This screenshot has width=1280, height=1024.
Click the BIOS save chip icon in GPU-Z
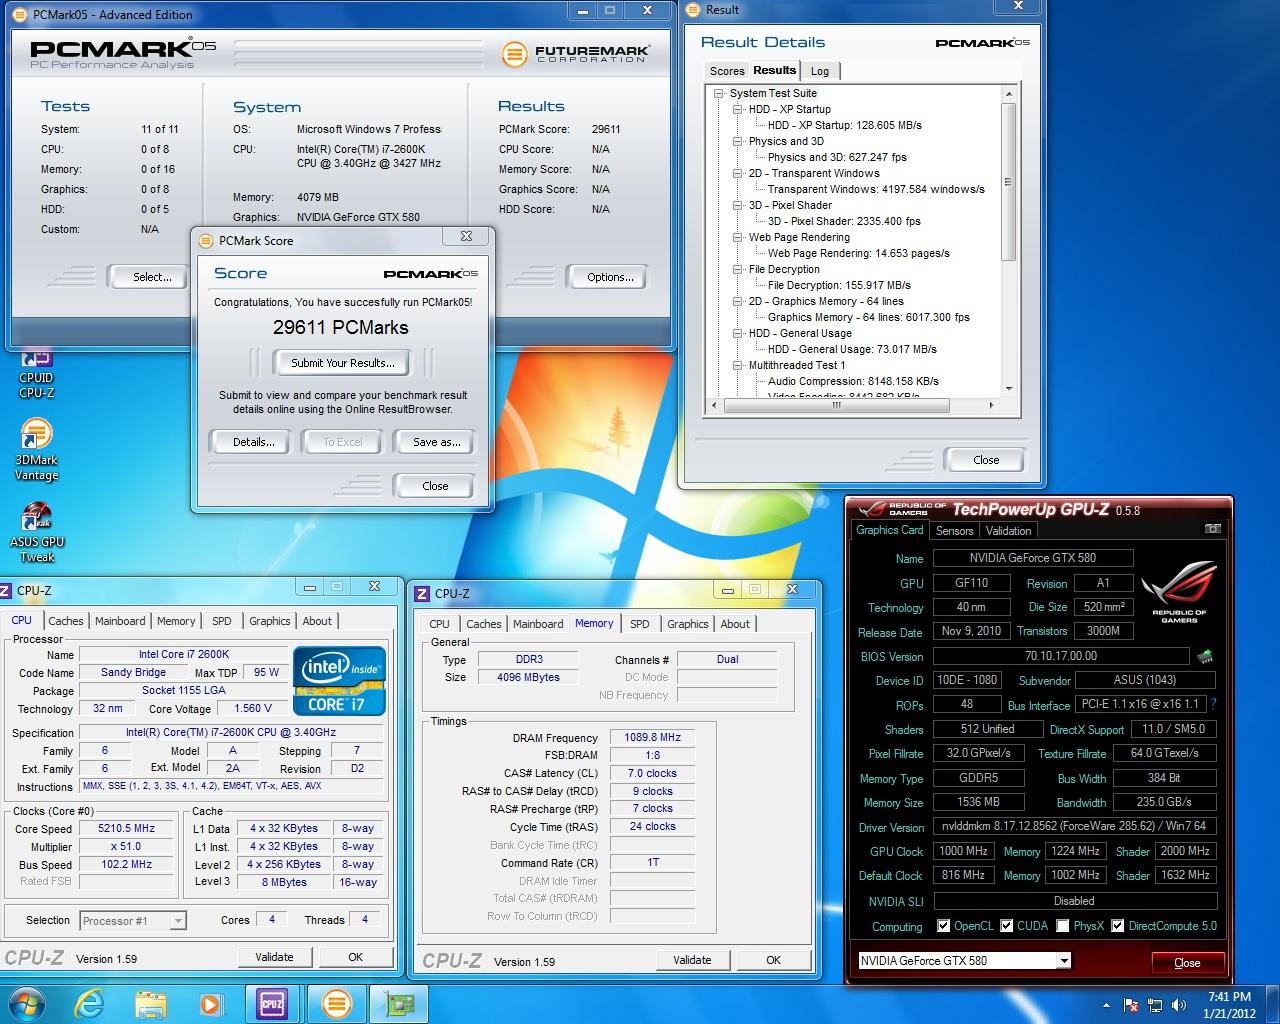tap(1205, 657)
